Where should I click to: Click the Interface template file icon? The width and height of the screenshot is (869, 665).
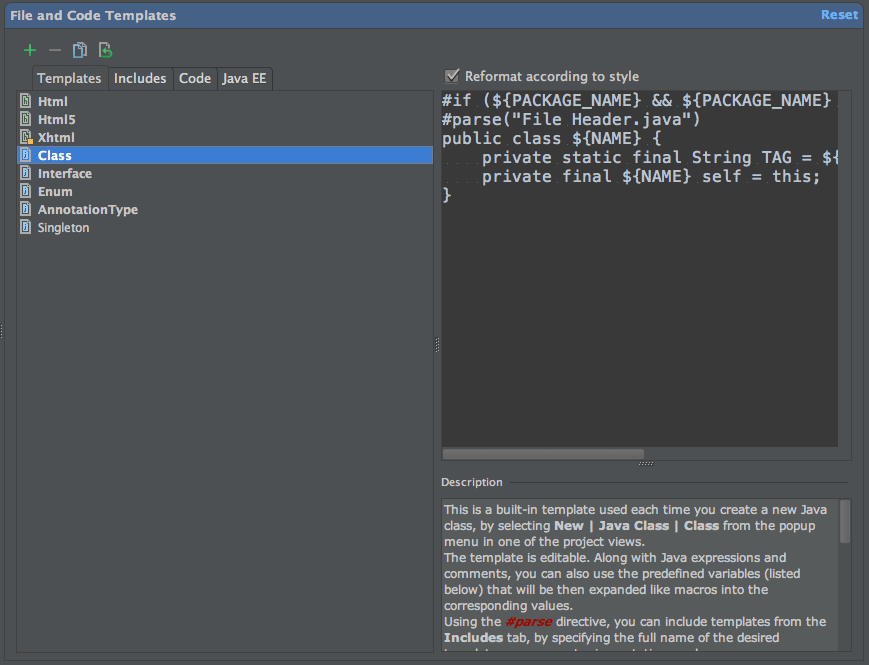(x=25, y=173)
